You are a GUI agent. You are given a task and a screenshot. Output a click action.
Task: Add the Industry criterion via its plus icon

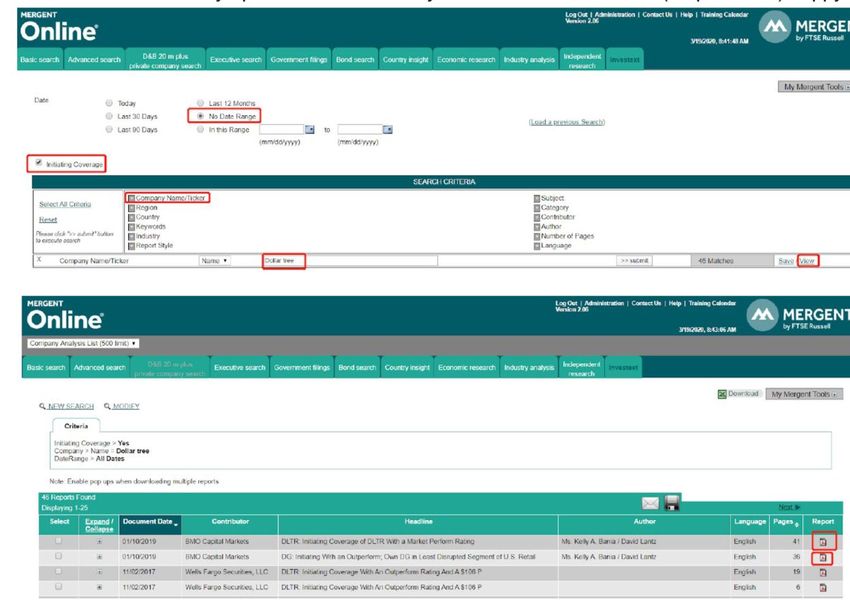131,237
